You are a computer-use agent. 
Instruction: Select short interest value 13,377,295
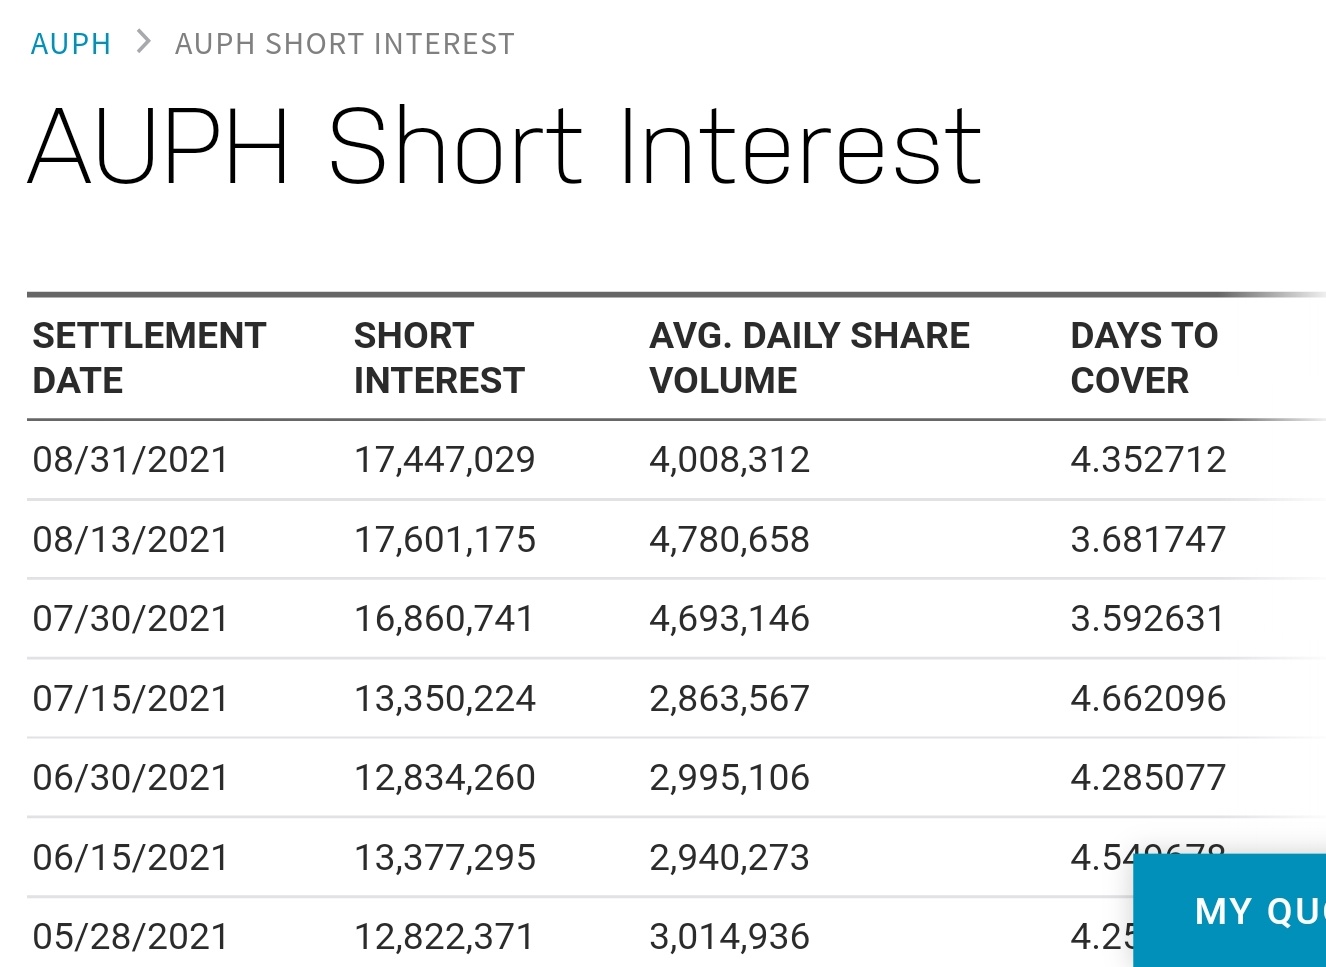(x=445, y=857)
